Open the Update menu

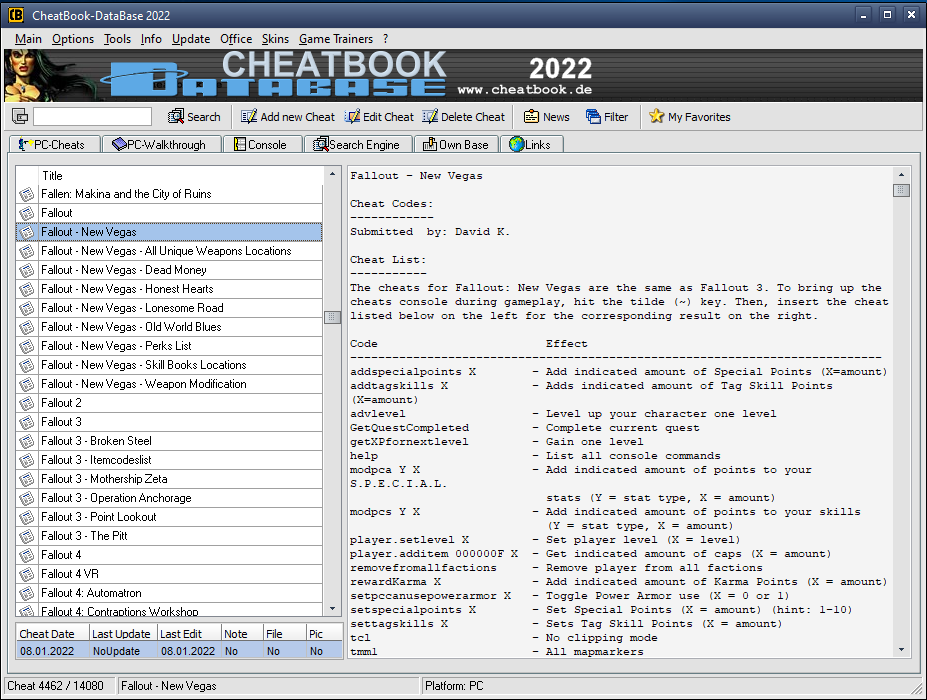(191, 39)
